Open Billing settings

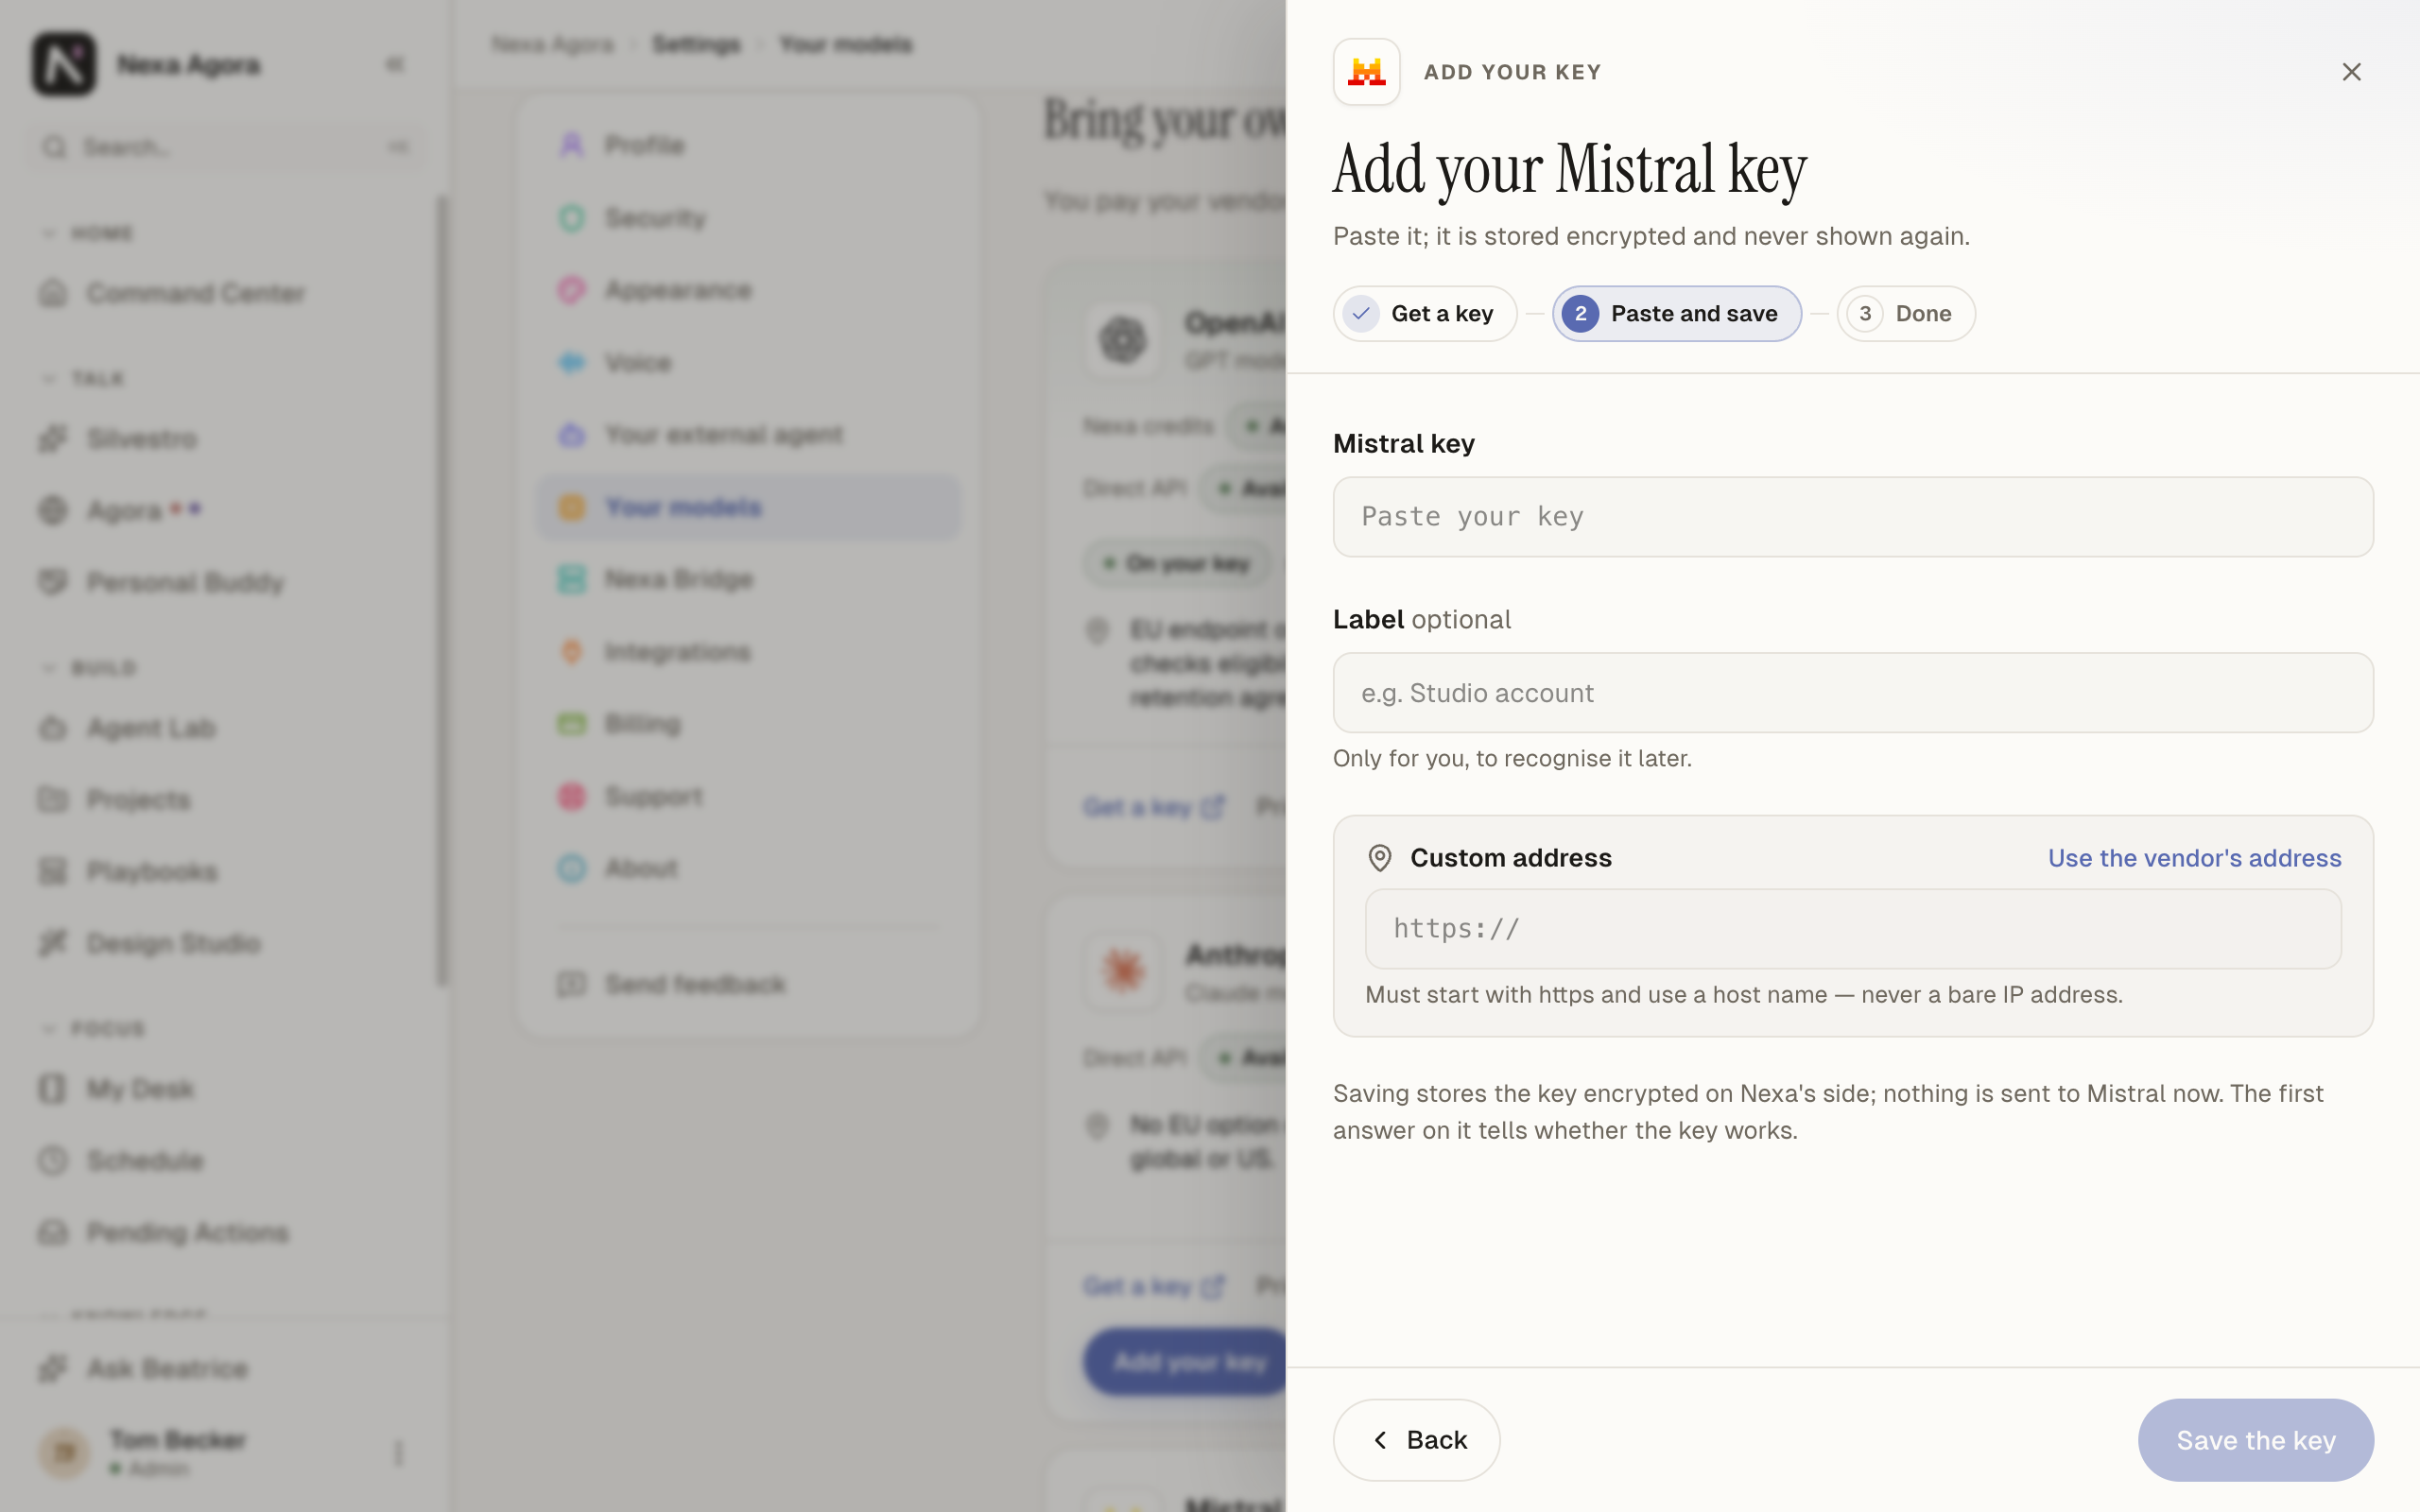[x=749, y=724]
